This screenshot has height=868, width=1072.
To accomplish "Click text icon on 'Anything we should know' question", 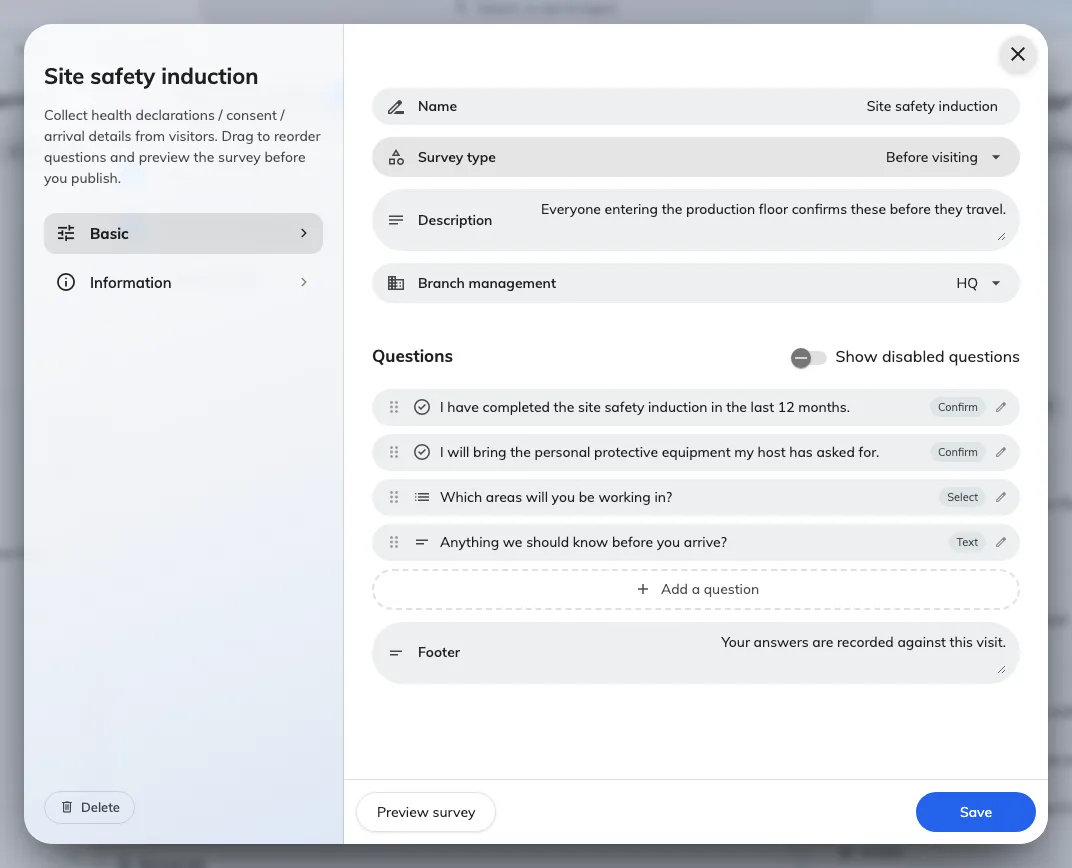I will click(422, 542).
